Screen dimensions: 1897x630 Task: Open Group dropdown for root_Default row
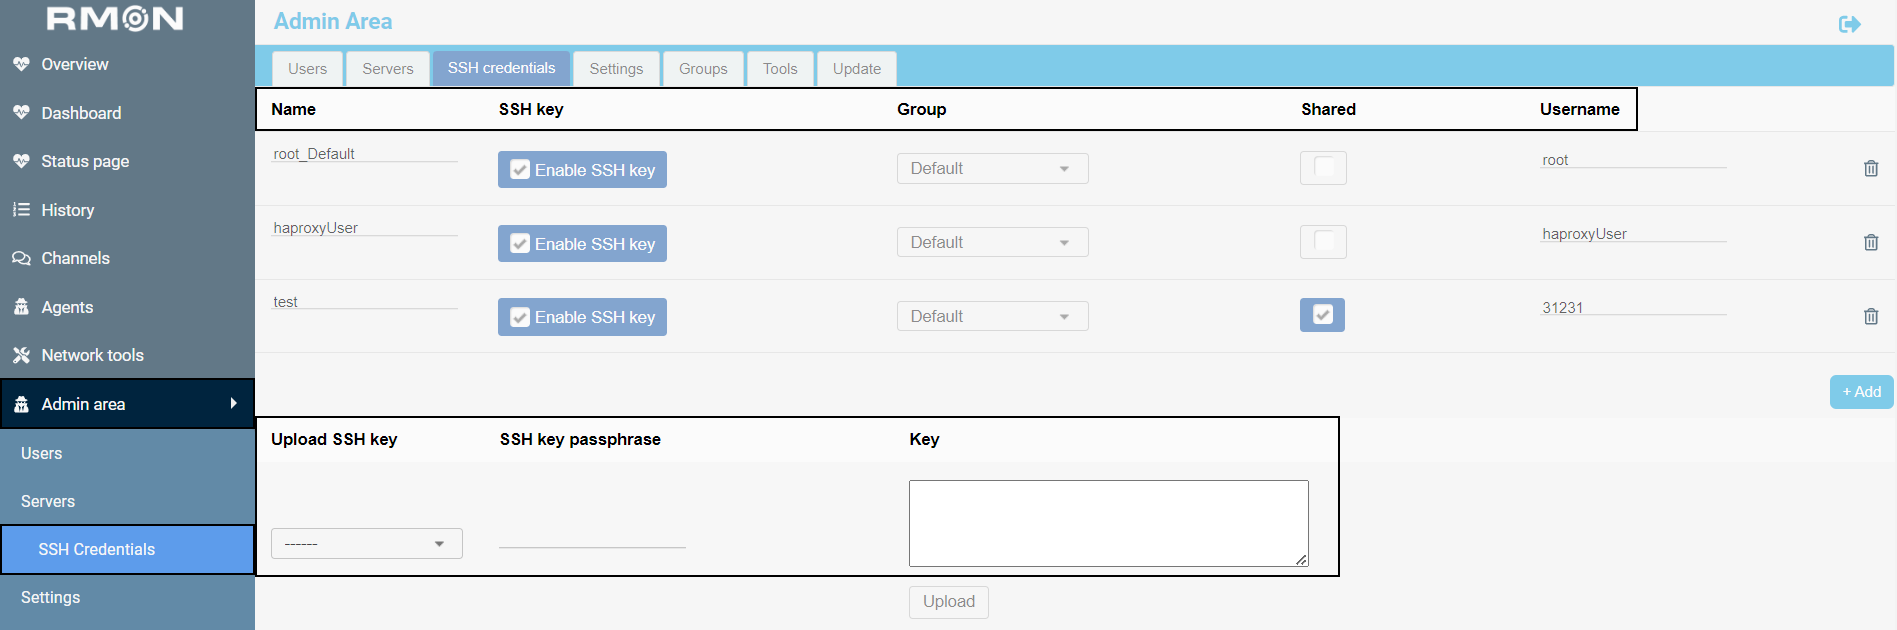point(992,168)
